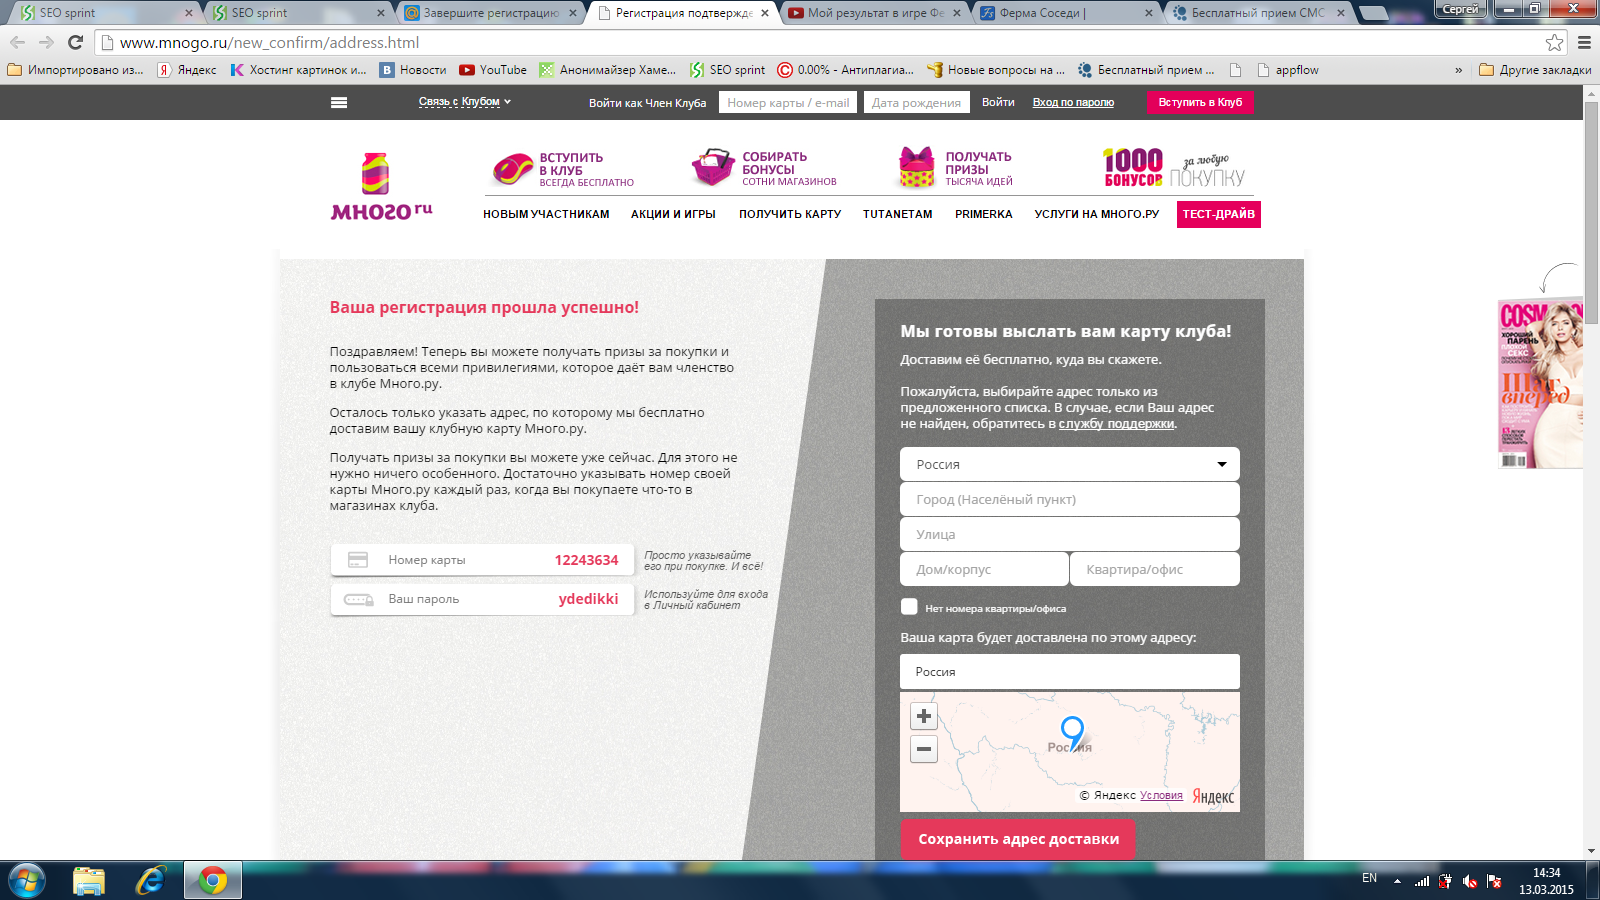Click 'Вступить в клуб' promo banner
Viewport: 1600px width, 900px height.
(x=563, y=169)
